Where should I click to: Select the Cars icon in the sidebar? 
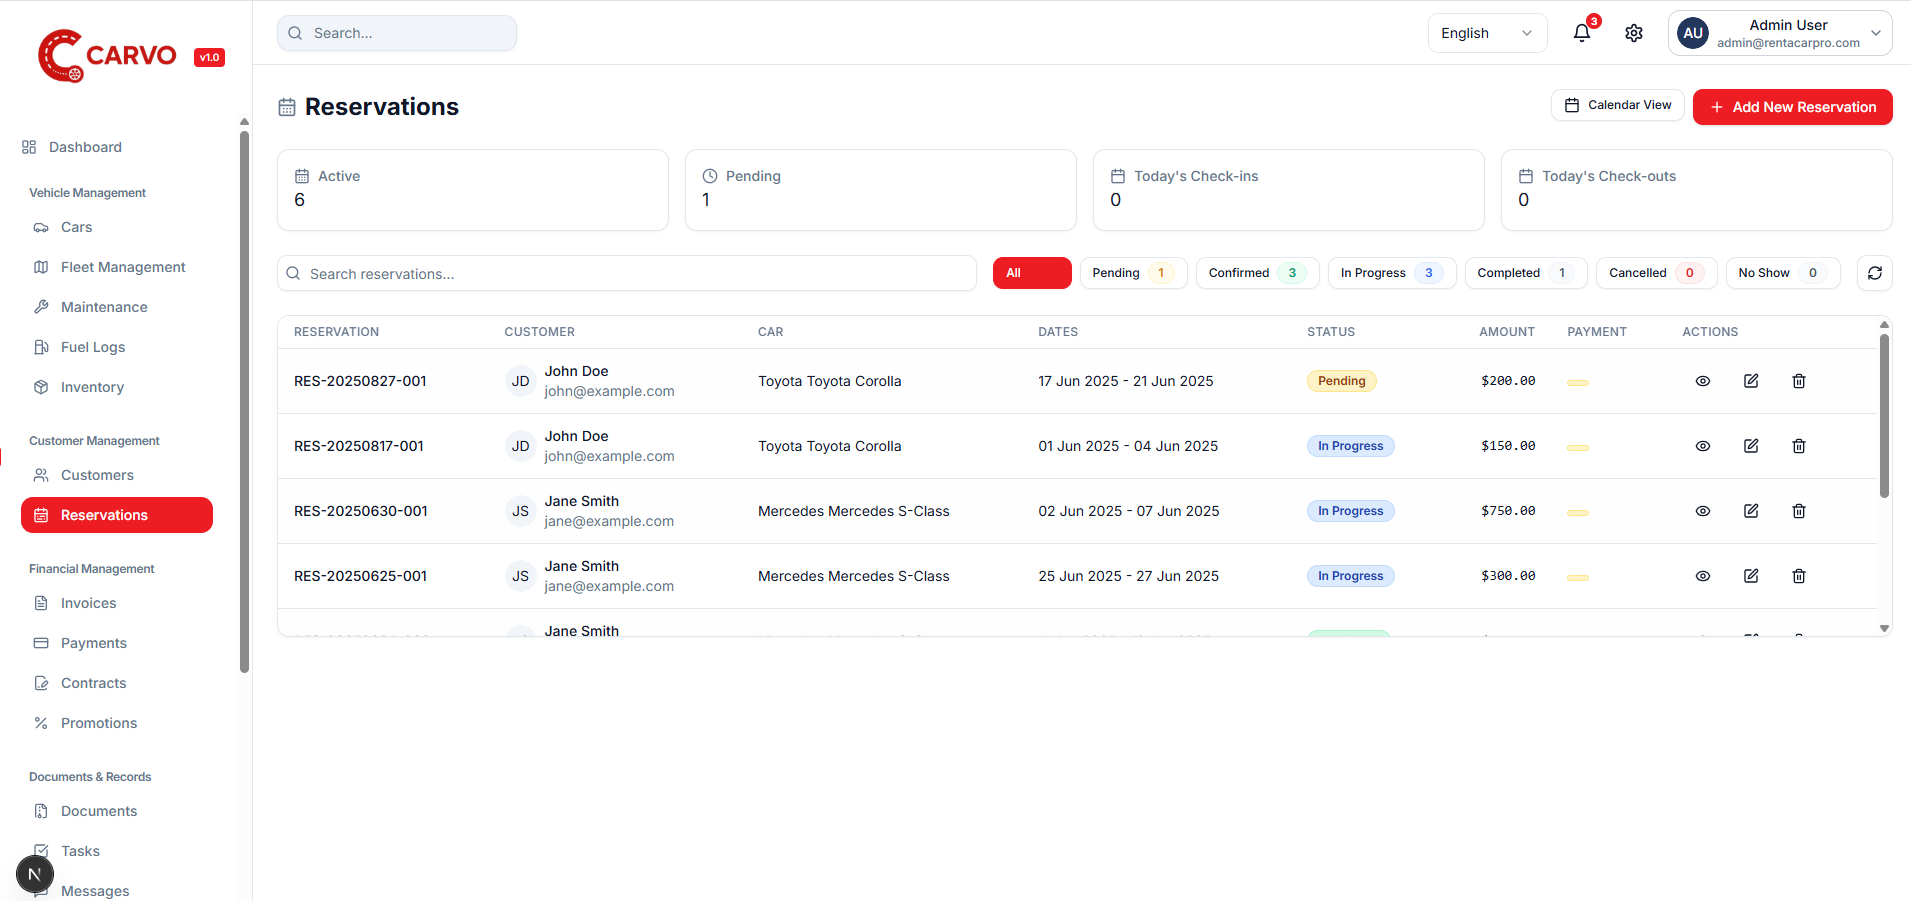[40, 227]
